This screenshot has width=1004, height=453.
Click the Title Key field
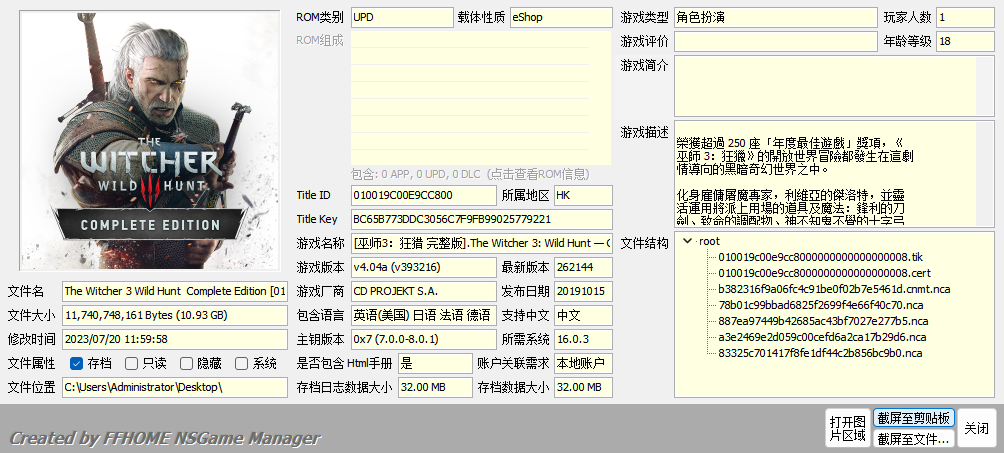pos(482,219)
